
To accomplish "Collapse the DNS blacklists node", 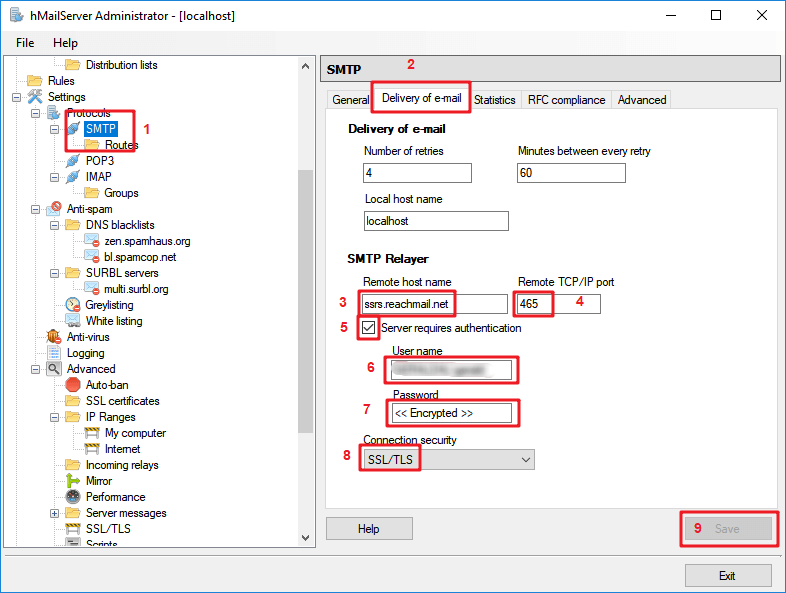I will tap(55, 225).
